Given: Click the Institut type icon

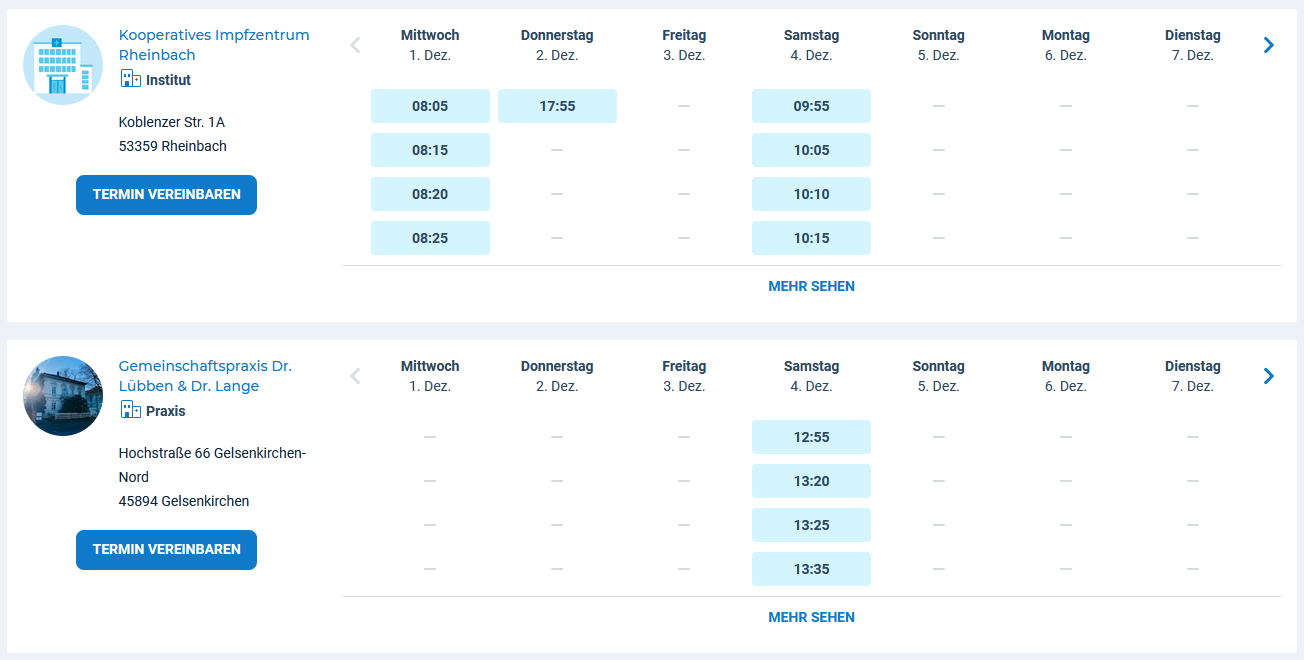Looking at the screenshot, I should (x=130, y=79).
